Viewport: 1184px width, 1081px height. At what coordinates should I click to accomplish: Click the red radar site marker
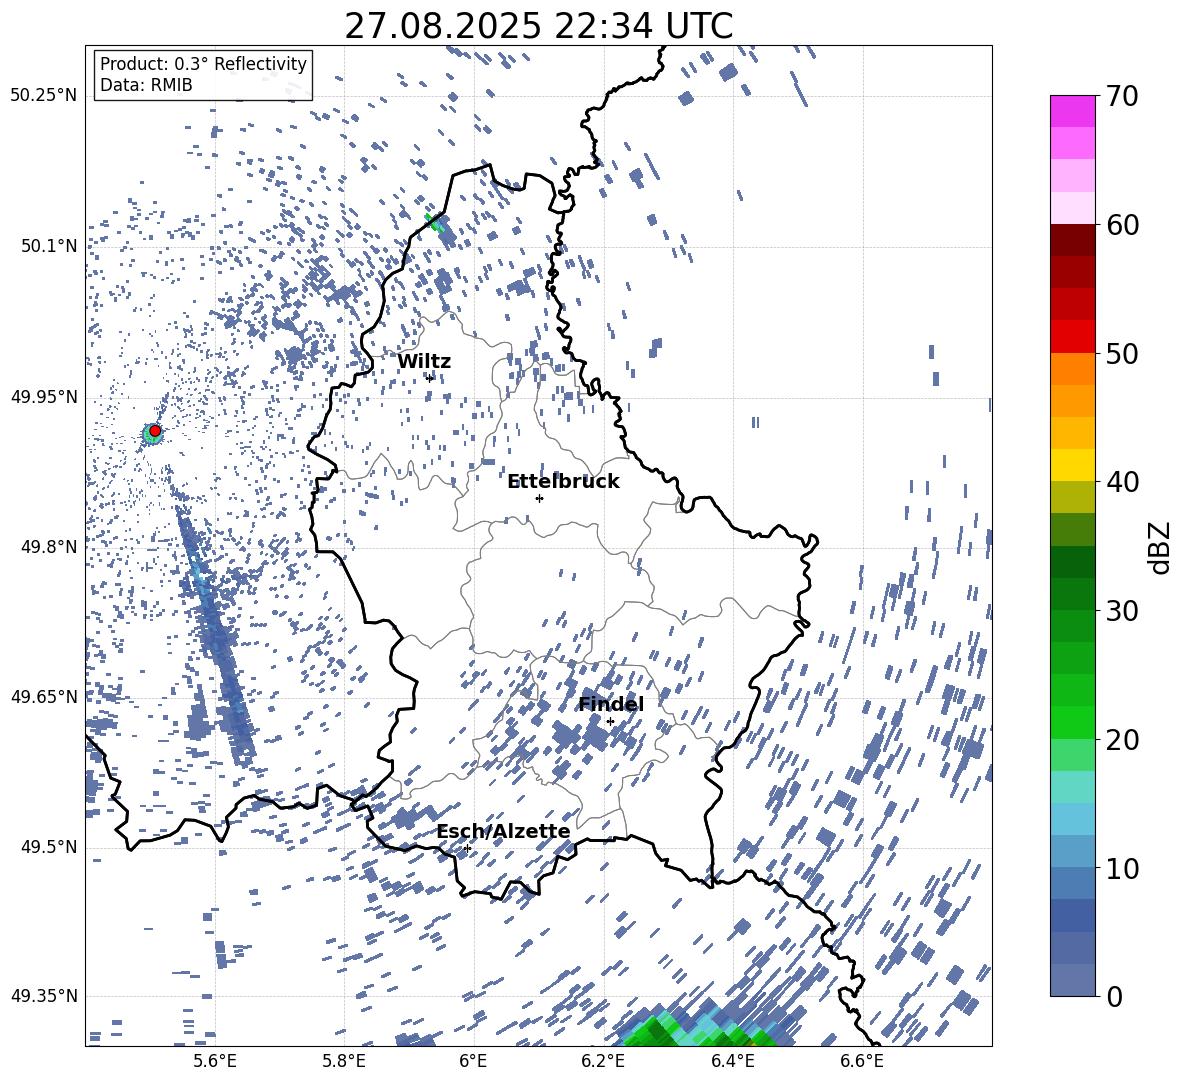(x=155, y=430)
